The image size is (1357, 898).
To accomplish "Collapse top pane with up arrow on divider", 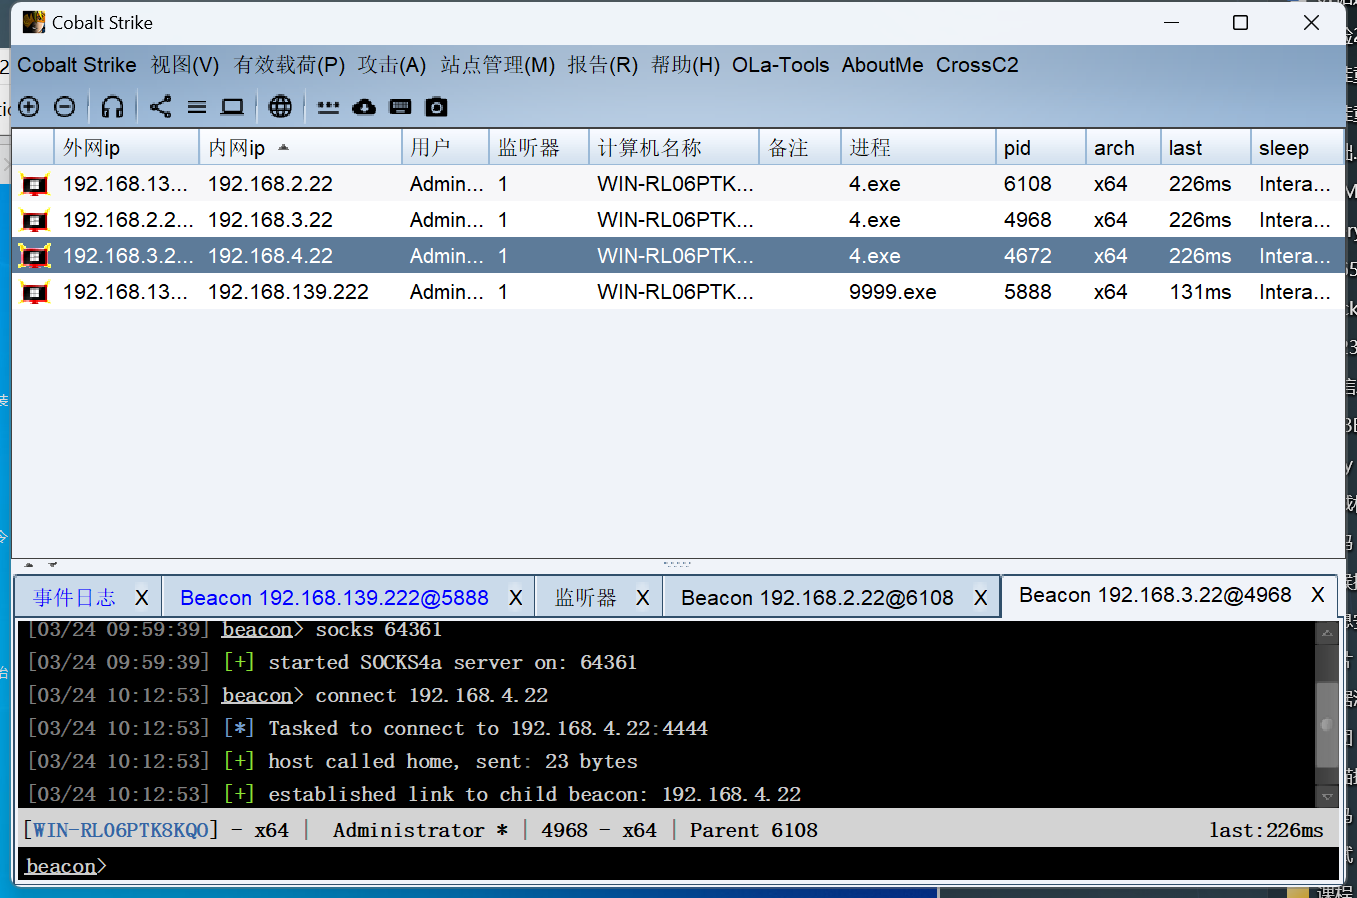I will 29,565.
